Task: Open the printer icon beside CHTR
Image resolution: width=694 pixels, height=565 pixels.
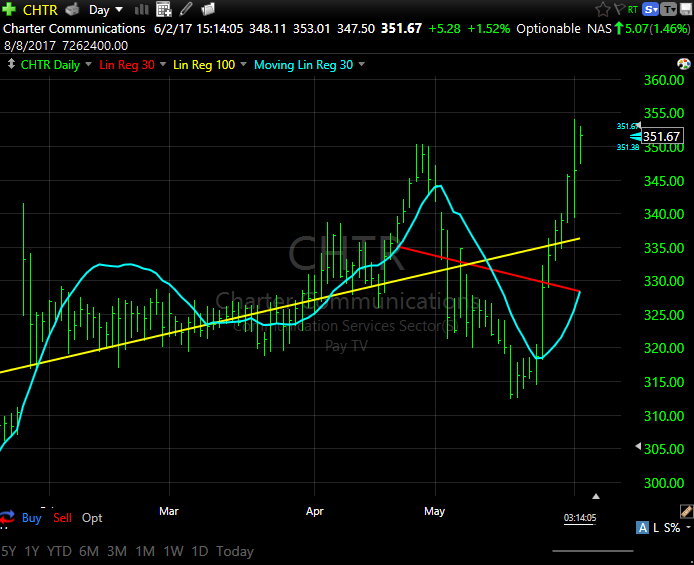Action: (73, 9)
